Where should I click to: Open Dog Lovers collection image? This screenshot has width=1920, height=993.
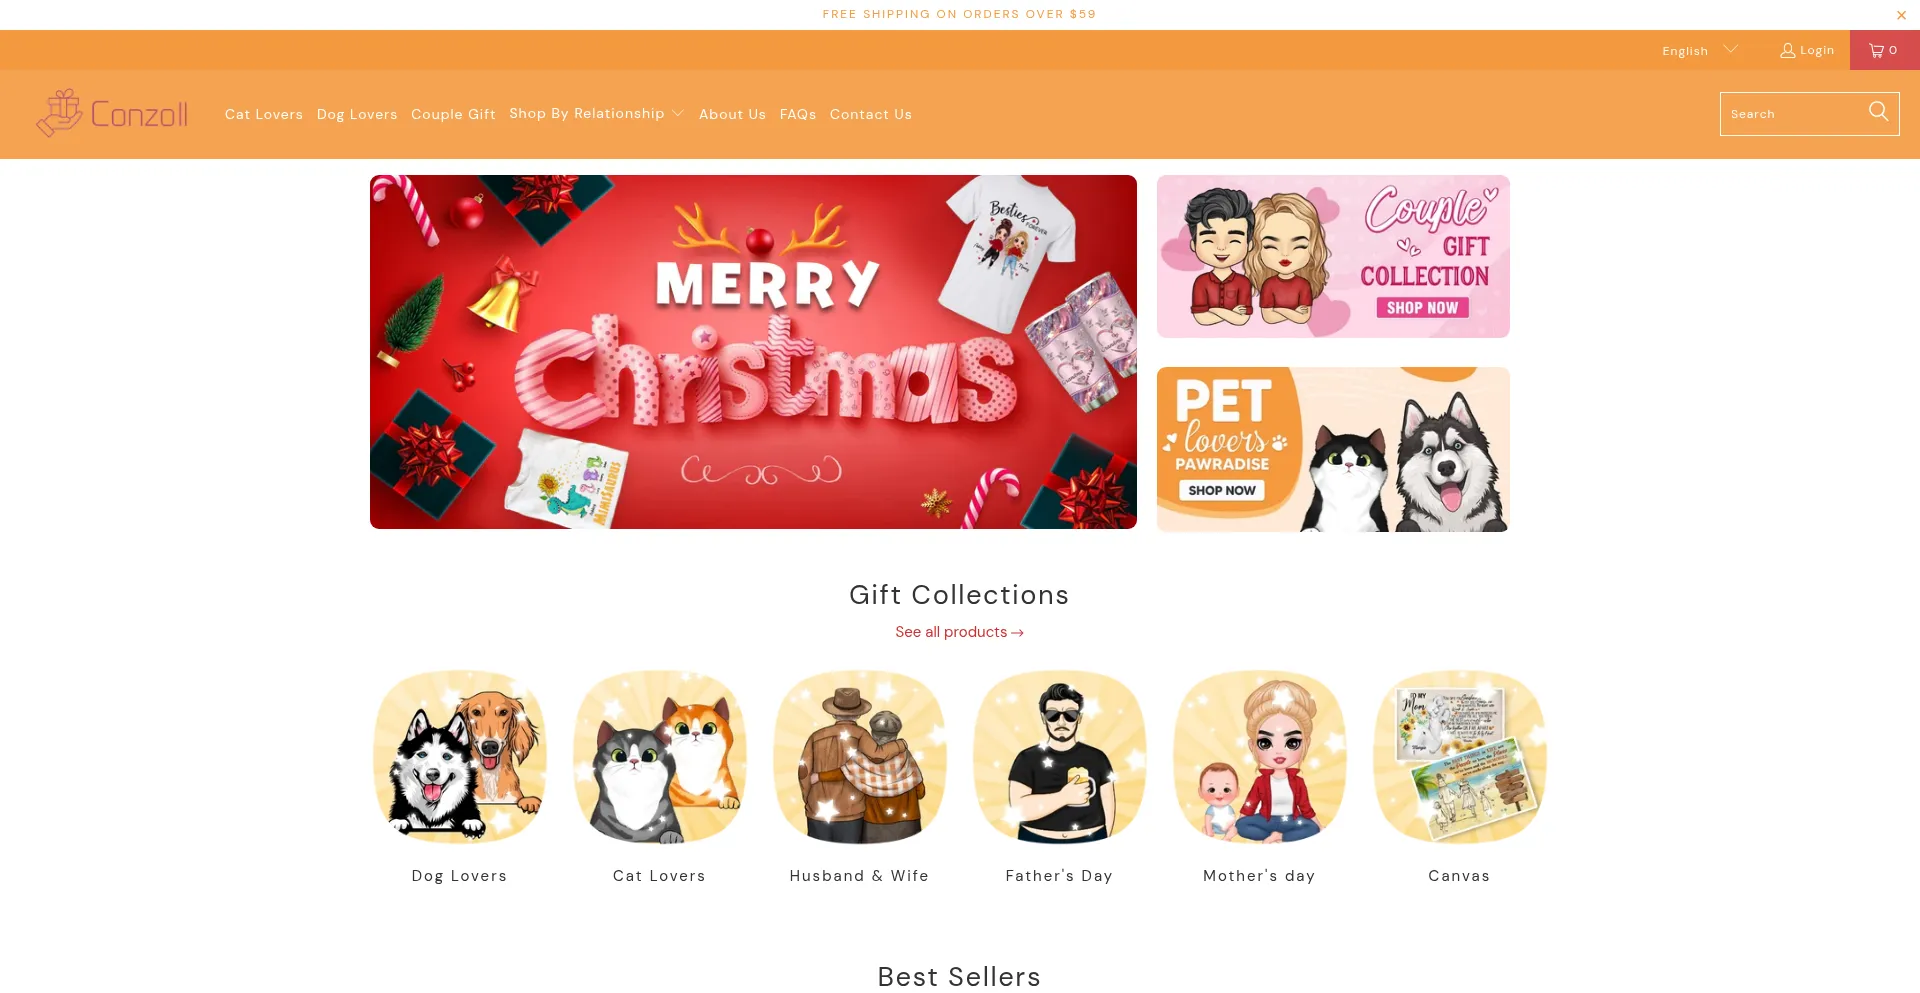pos(460,757)
